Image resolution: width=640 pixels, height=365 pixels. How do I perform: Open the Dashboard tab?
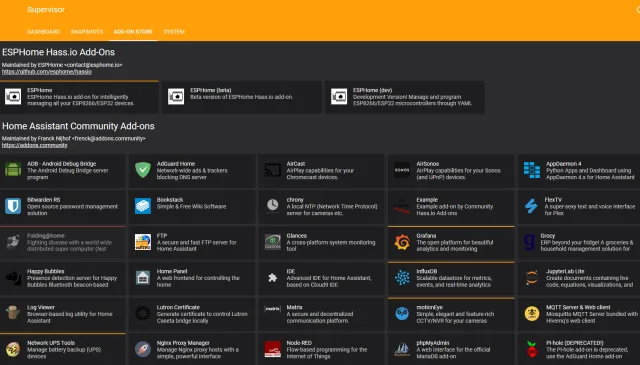[x=43, y=32]
